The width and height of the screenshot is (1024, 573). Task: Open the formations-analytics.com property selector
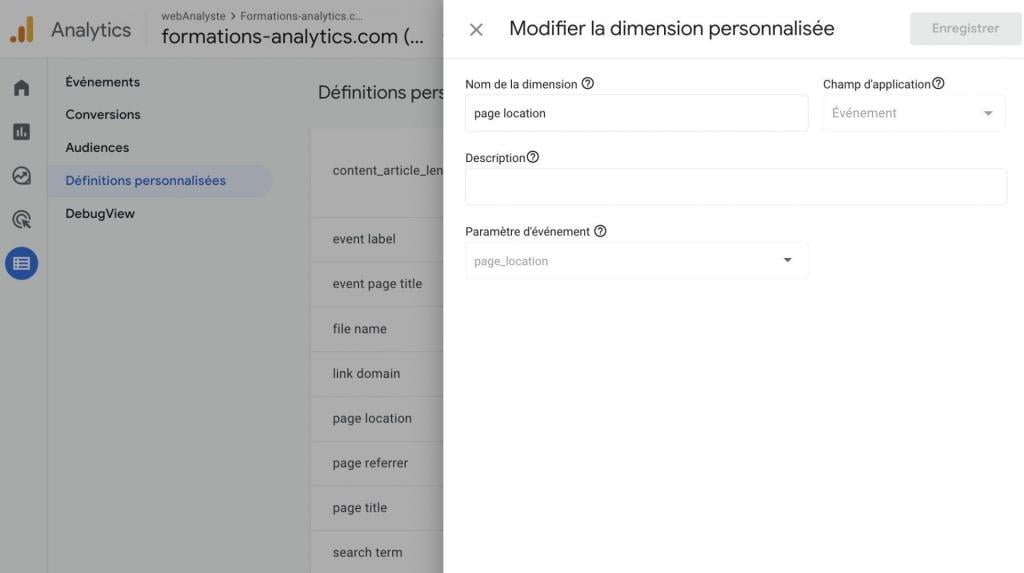[293, 36]
